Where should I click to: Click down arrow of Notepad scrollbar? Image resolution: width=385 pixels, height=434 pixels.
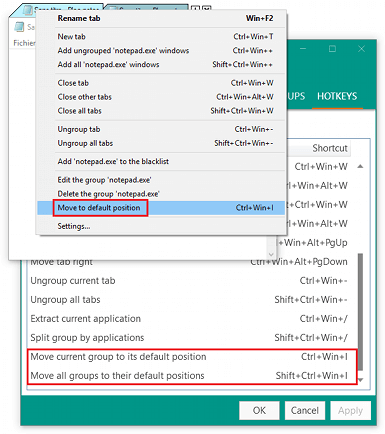click(271, 255)
